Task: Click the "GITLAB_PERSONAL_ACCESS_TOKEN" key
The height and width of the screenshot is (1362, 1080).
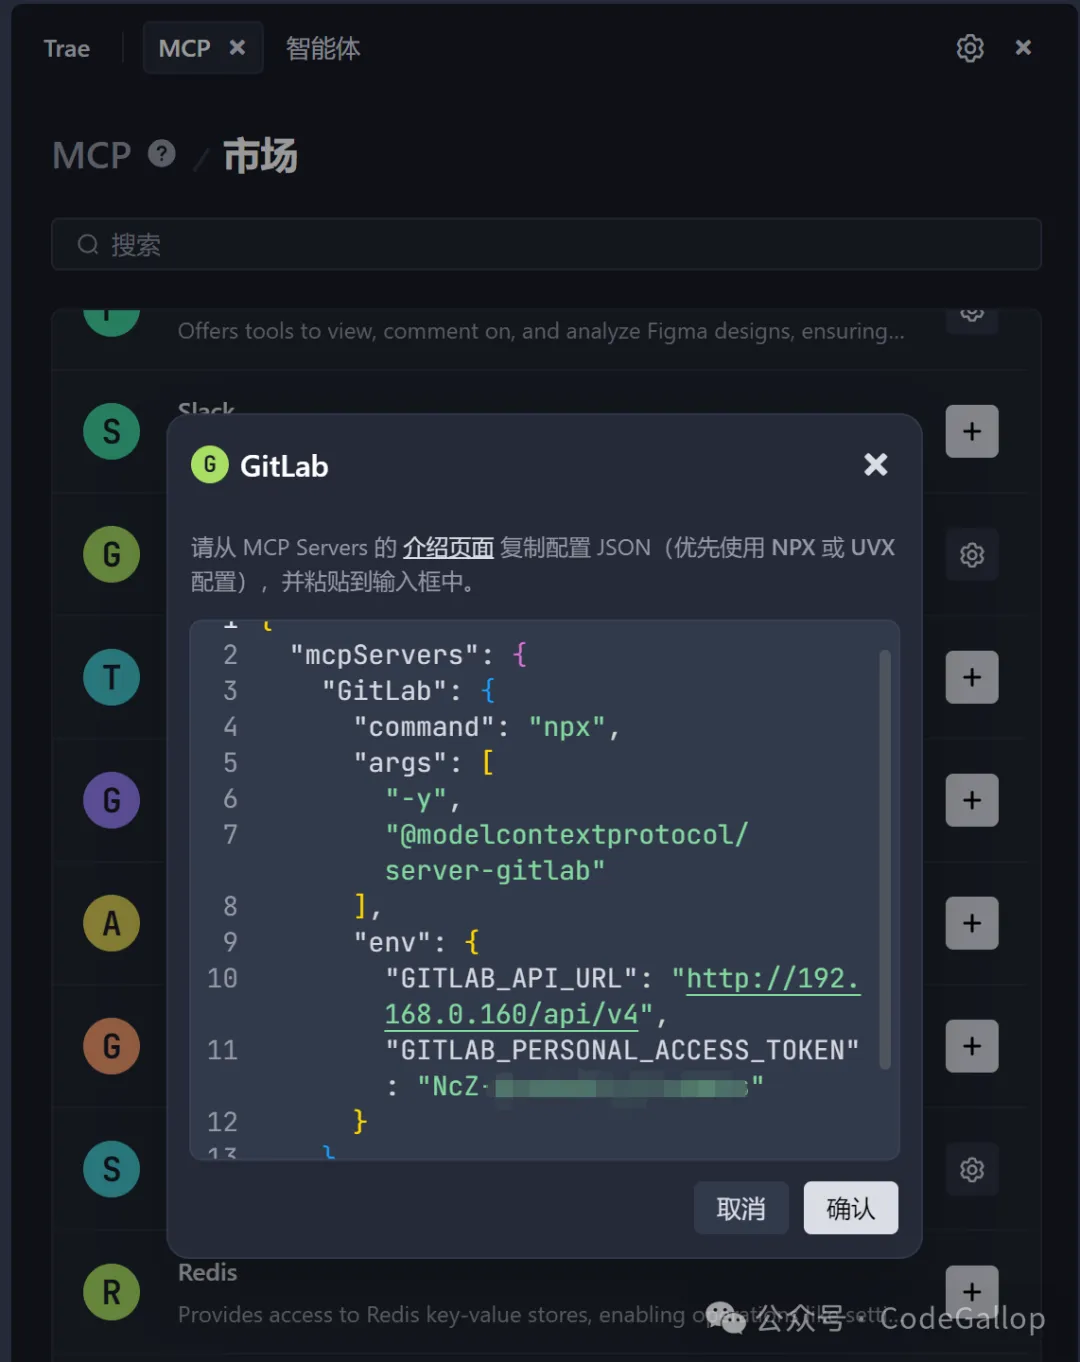Action: pyautogui.click(x=622, y=1050)
